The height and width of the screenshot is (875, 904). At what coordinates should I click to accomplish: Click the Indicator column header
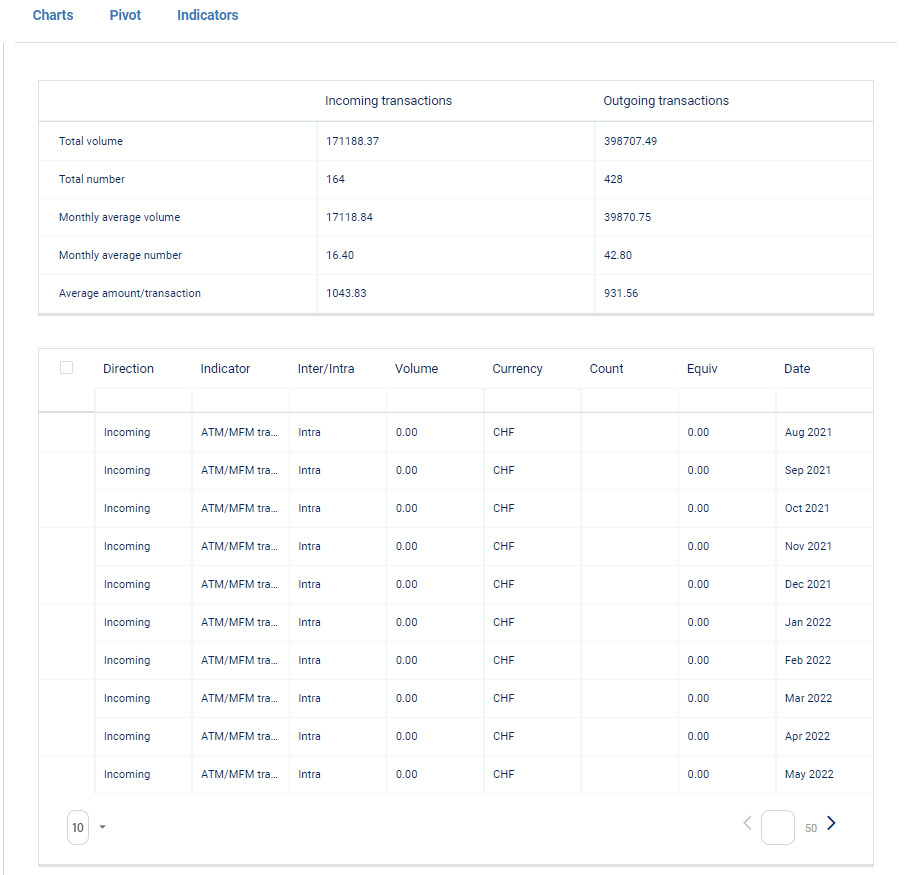pos(225,369)
